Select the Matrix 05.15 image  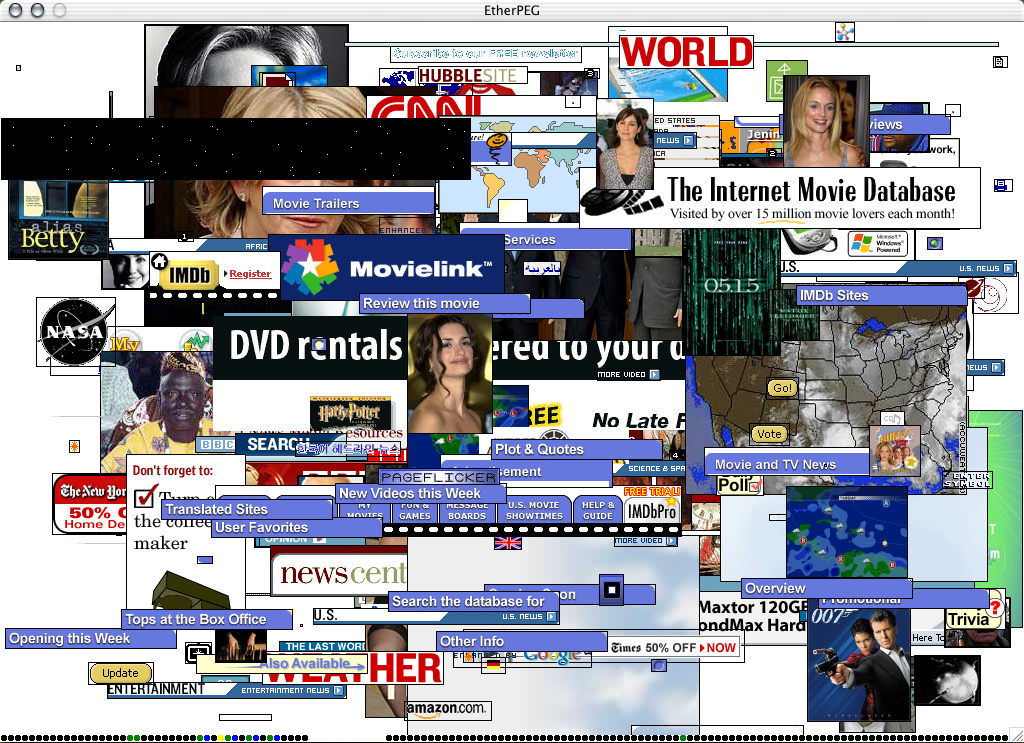coord(732,292)
